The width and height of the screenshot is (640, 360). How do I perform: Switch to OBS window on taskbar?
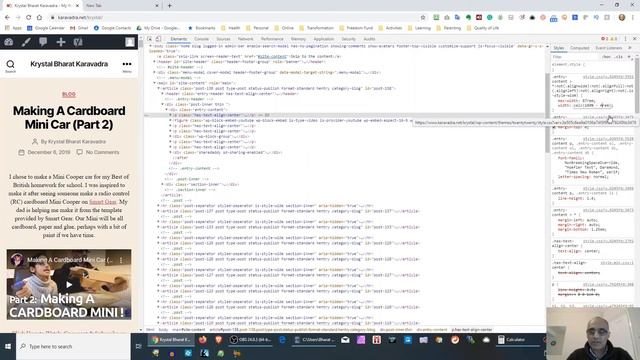(x=250, y=339)
